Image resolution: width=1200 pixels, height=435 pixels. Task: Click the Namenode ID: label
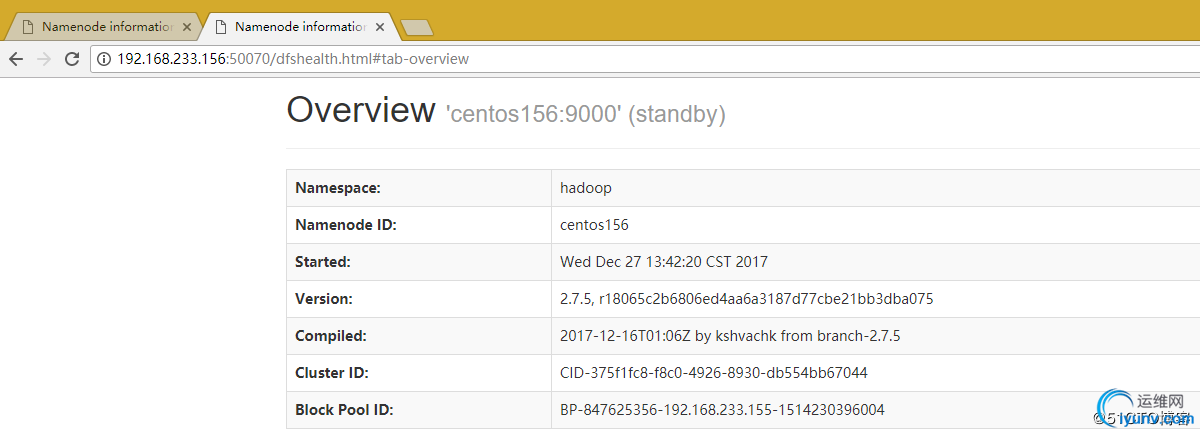click(346, 225)
